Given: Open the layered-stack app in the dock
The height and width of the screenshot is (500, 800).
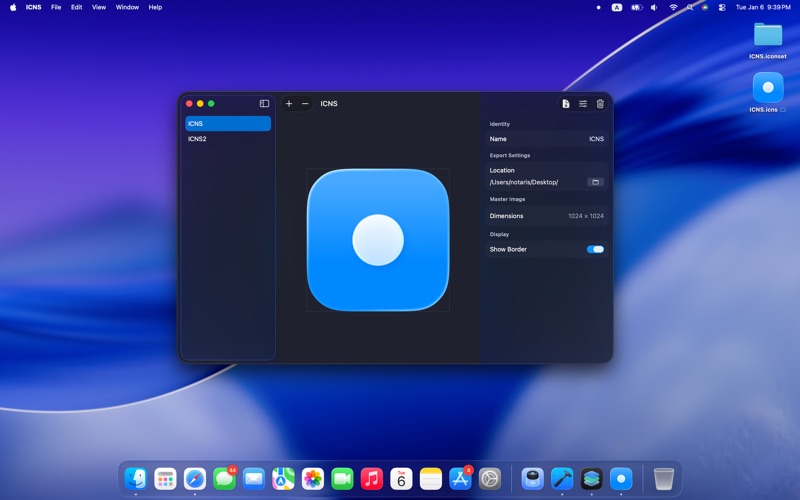Looking at the screenshot, I should [x=591, y=479].
